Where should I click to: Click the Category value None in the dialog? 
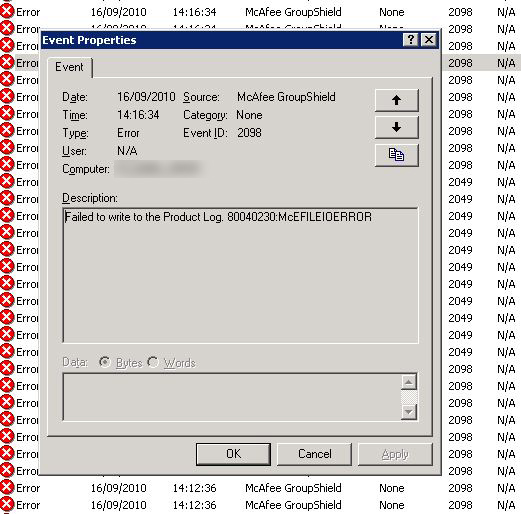pos(249,115)
